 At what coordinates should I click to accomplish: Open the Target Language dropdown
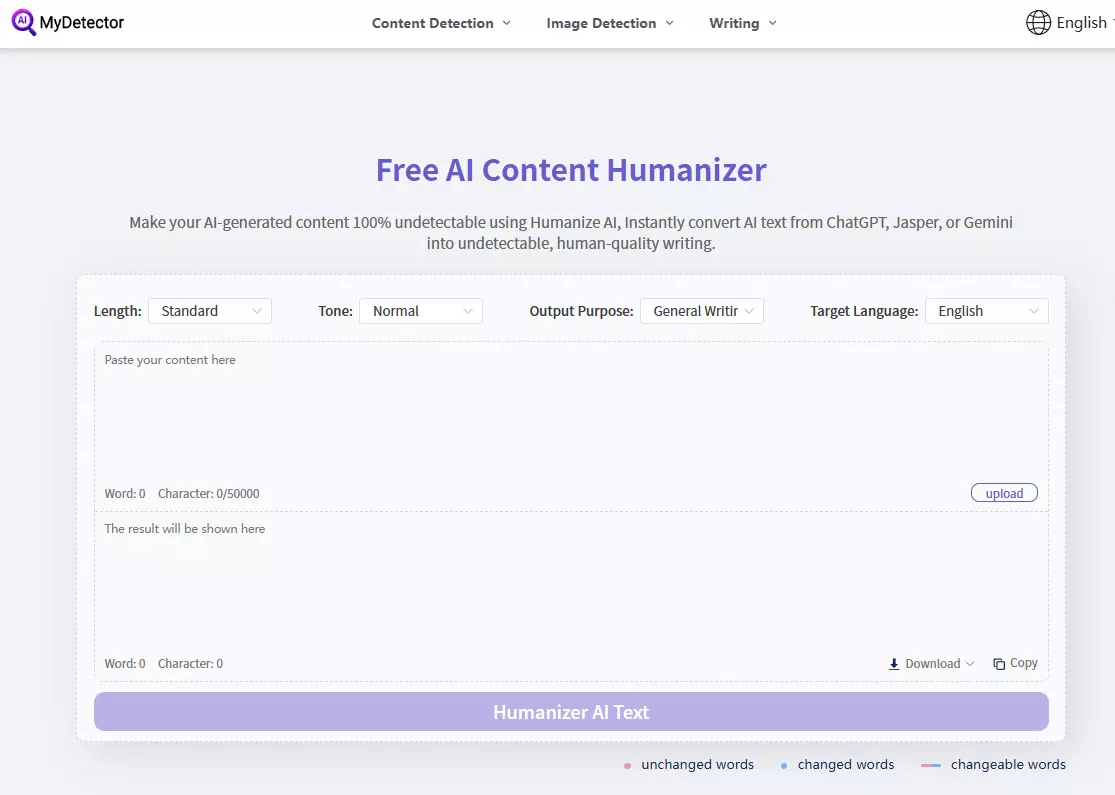[x=986, y=310]
